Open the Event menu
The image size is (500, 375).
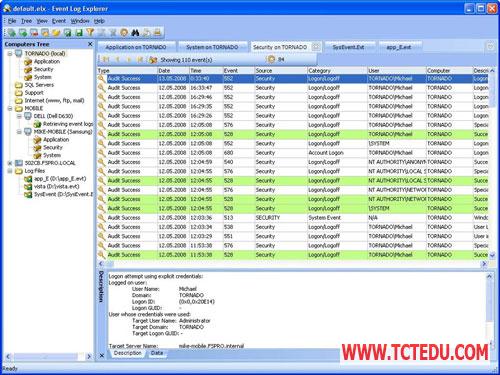(x=59, y=21)
